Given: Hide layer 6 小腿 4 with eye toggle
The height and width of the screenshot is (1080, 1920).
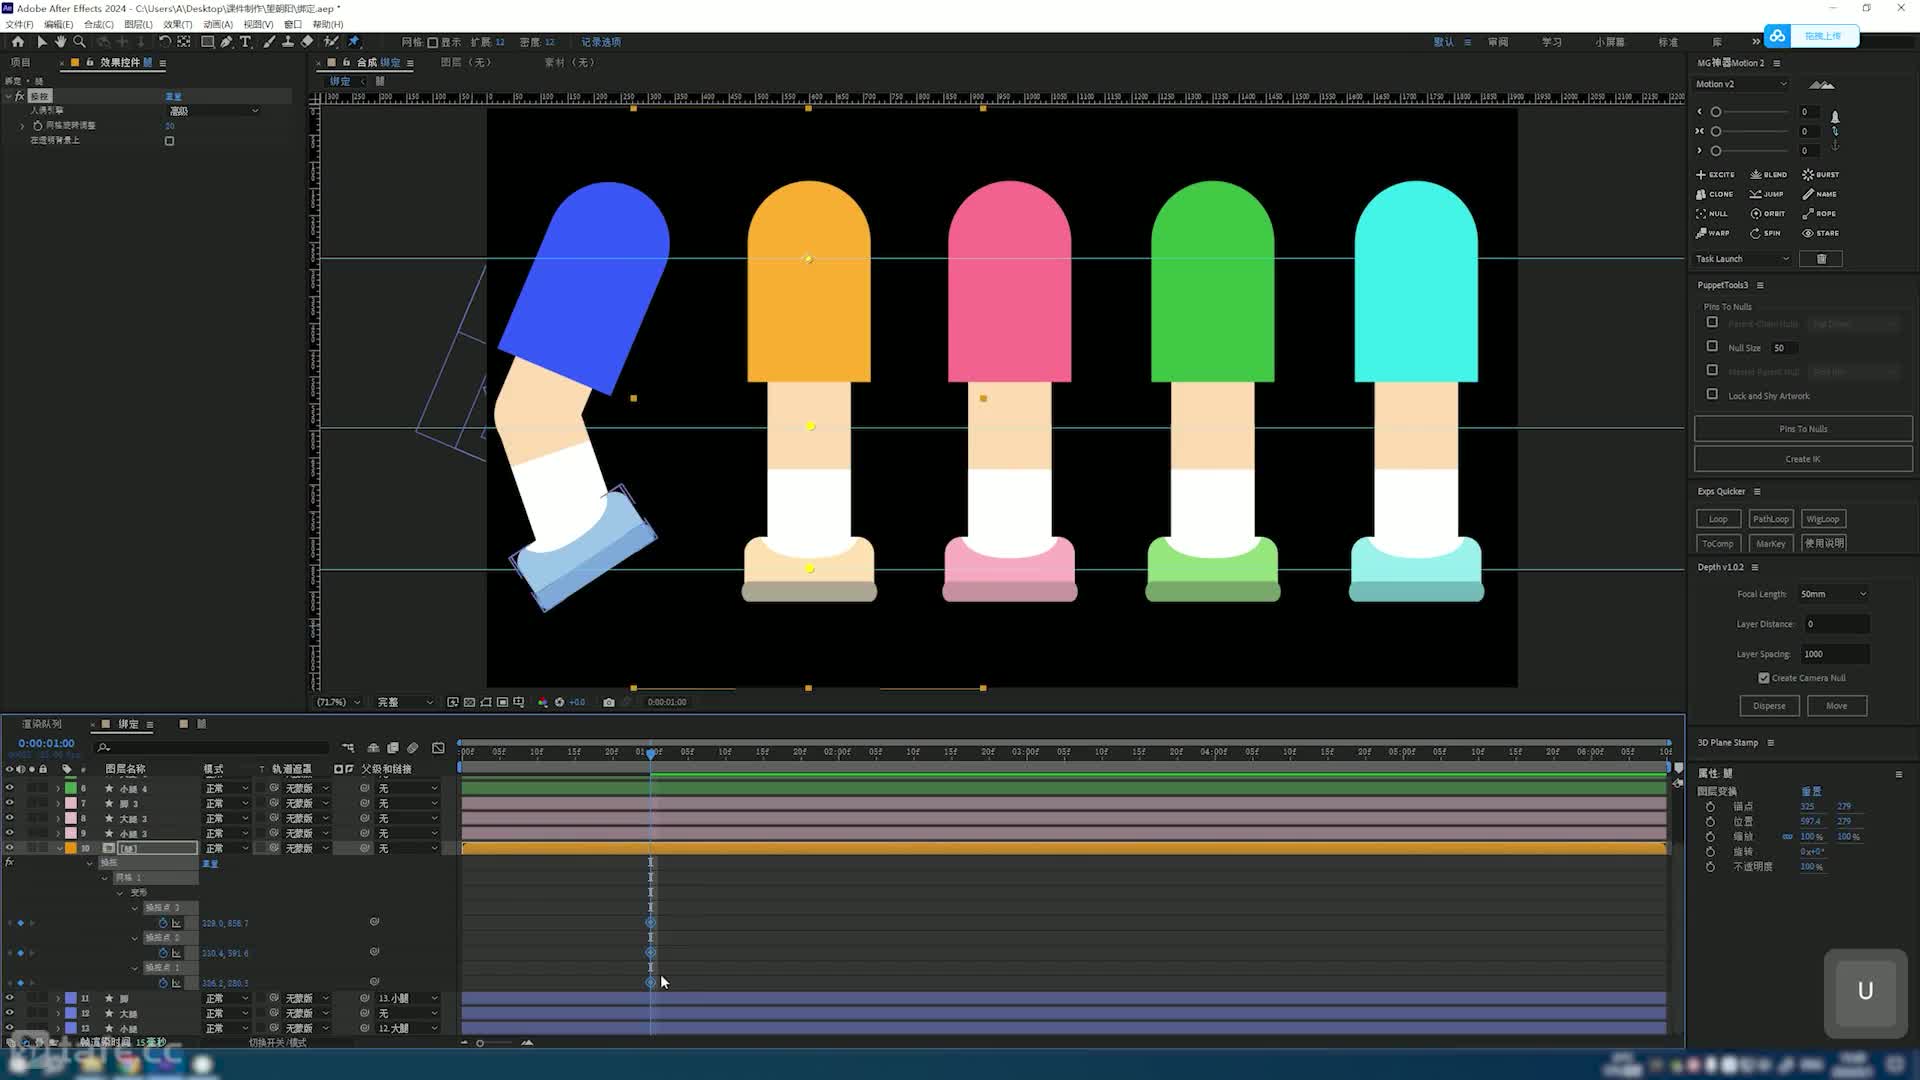Looking at the screenshot, I should (9, 788).
